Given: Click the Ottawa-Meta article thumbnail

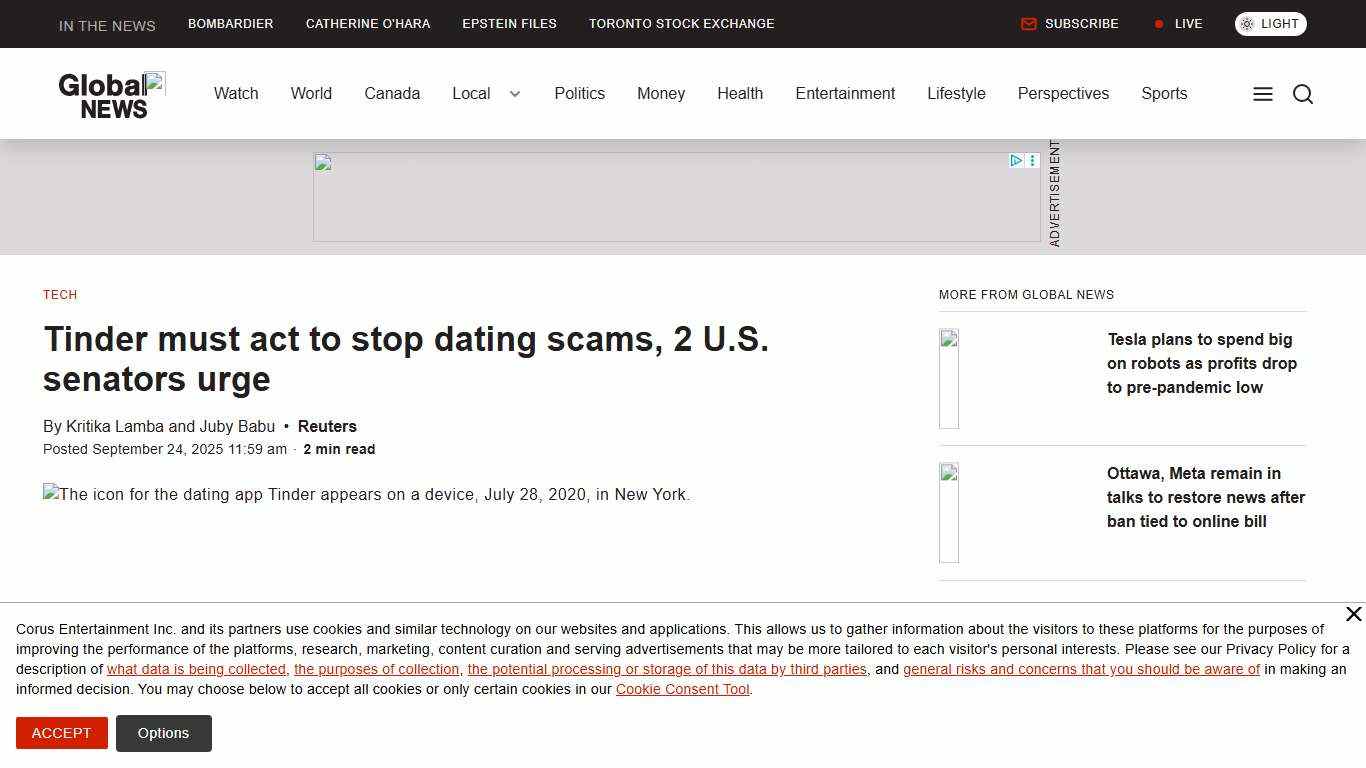Looking at the screenshot, I should (948, 512).
